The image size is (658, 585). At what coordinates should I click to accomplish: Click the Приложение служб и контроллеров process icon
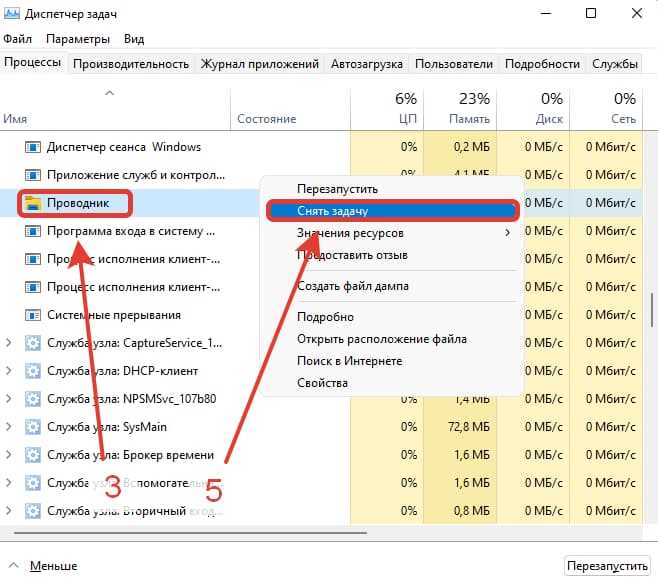tap(33, 175)
